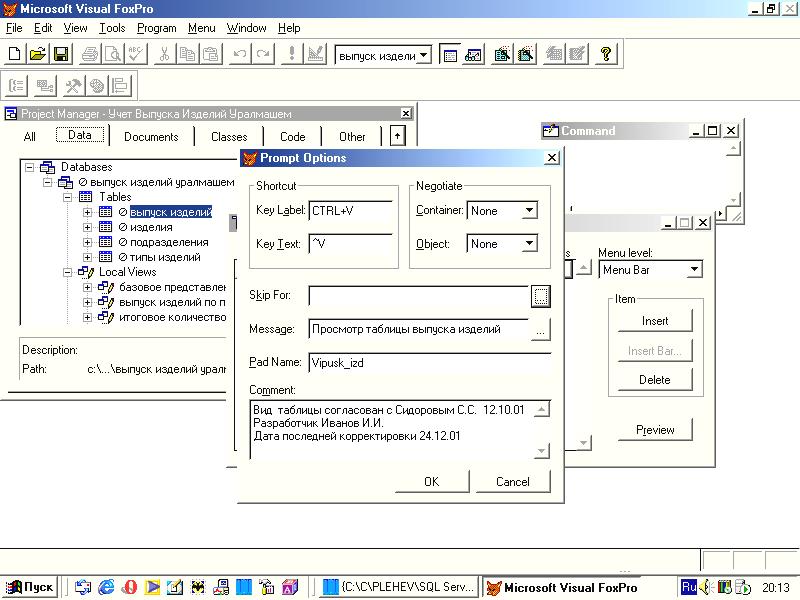Open the Пуск Start button
The width and height of the screenshot is (800, 600).
[x=30, y=587]
